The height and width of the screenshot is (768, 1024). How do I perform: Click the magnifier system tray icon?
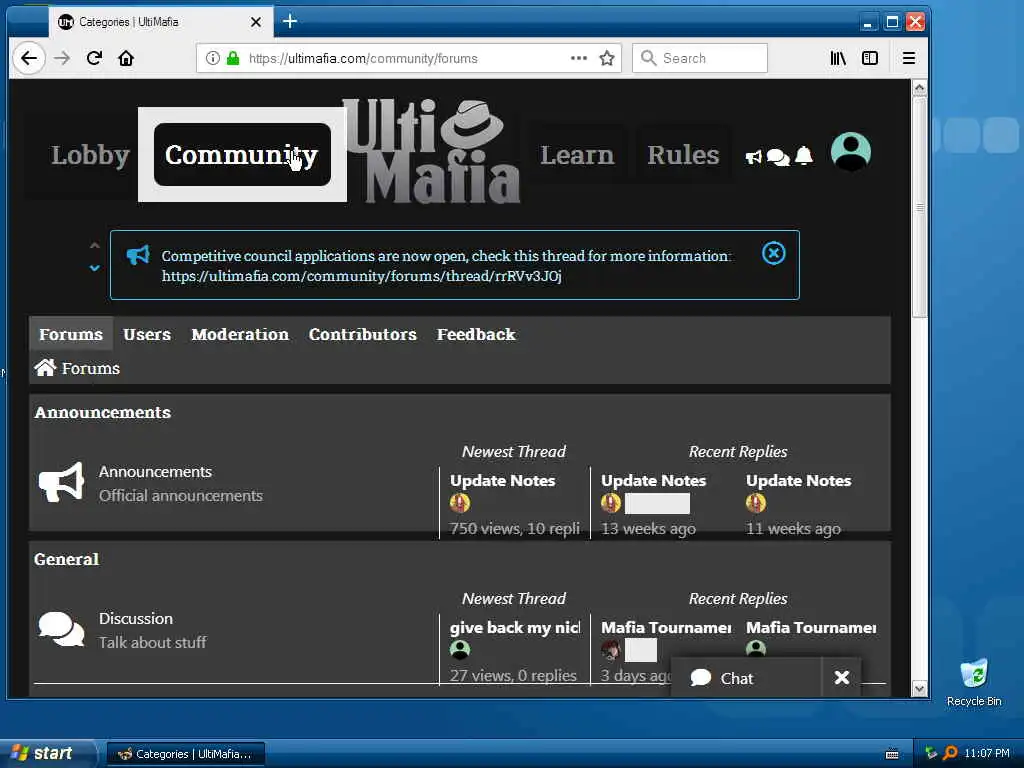click(950, 753)
